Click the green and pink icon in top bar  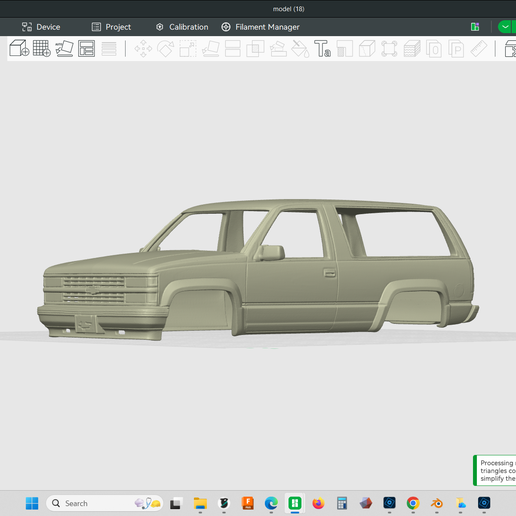(x=475, y=27)
